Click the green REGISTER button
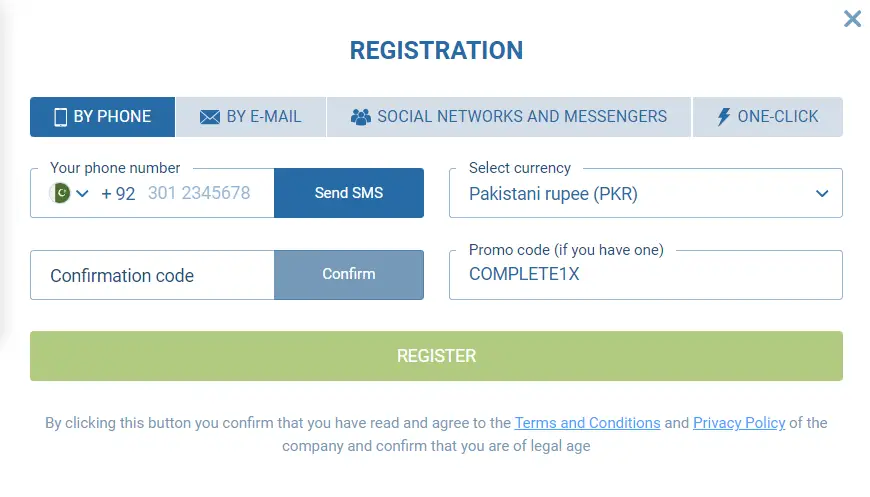The width and height of the screenshot is (870, 497). (436, 356)
